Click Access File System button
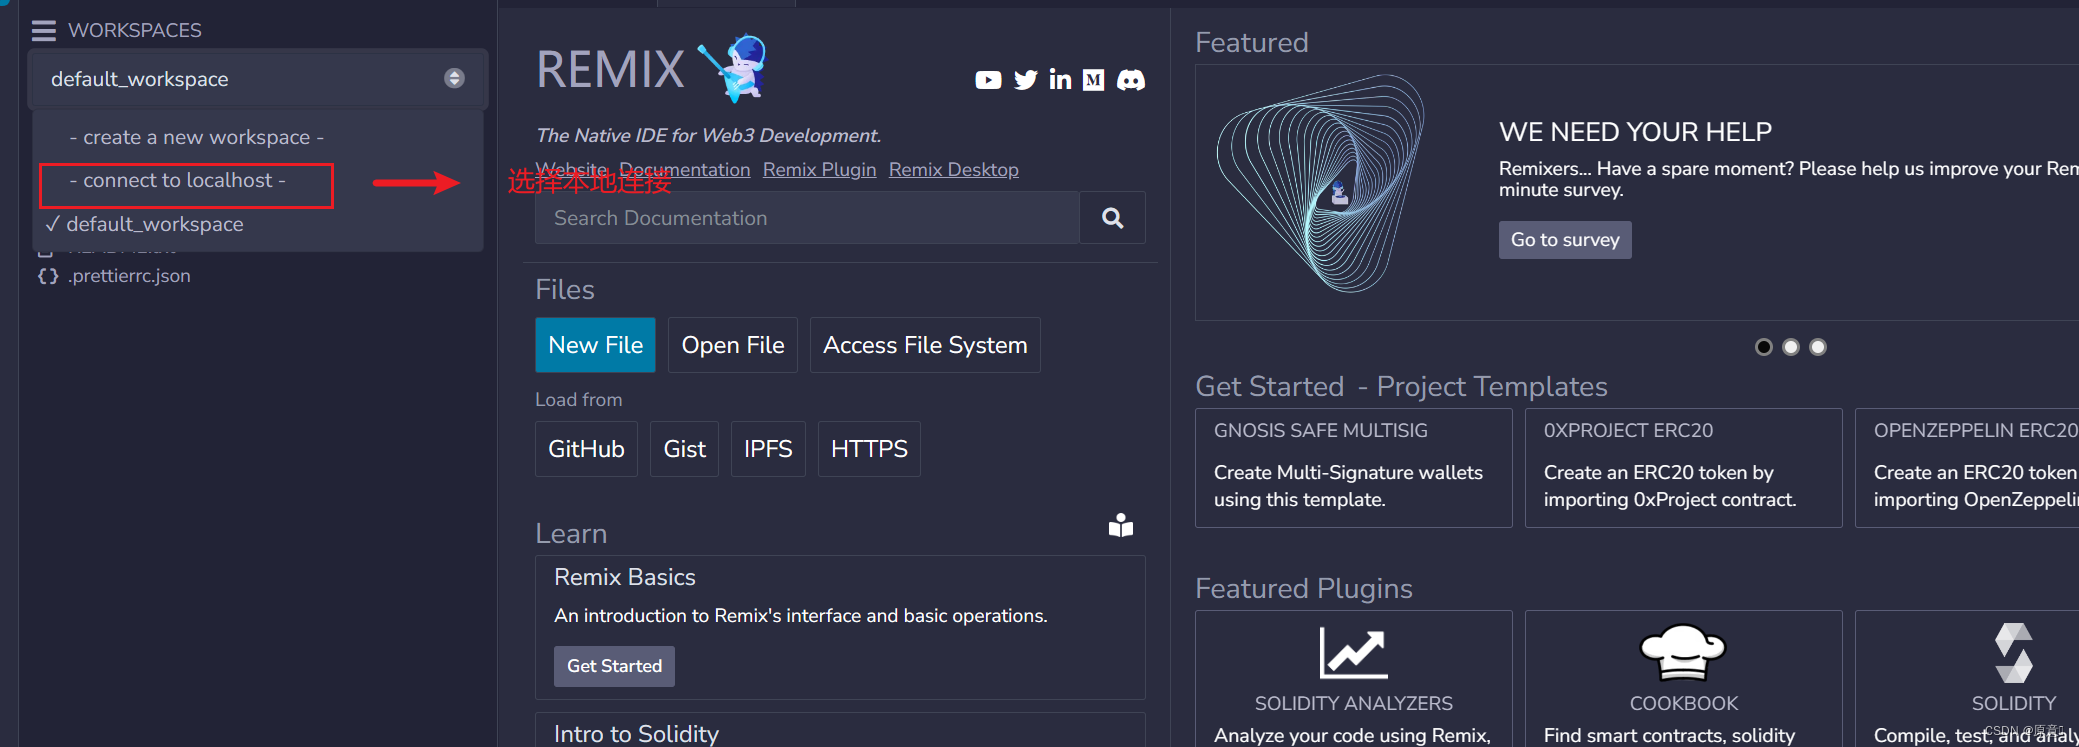The width and height of the screenshot is (2079, 747). click(x=925, y=345)
